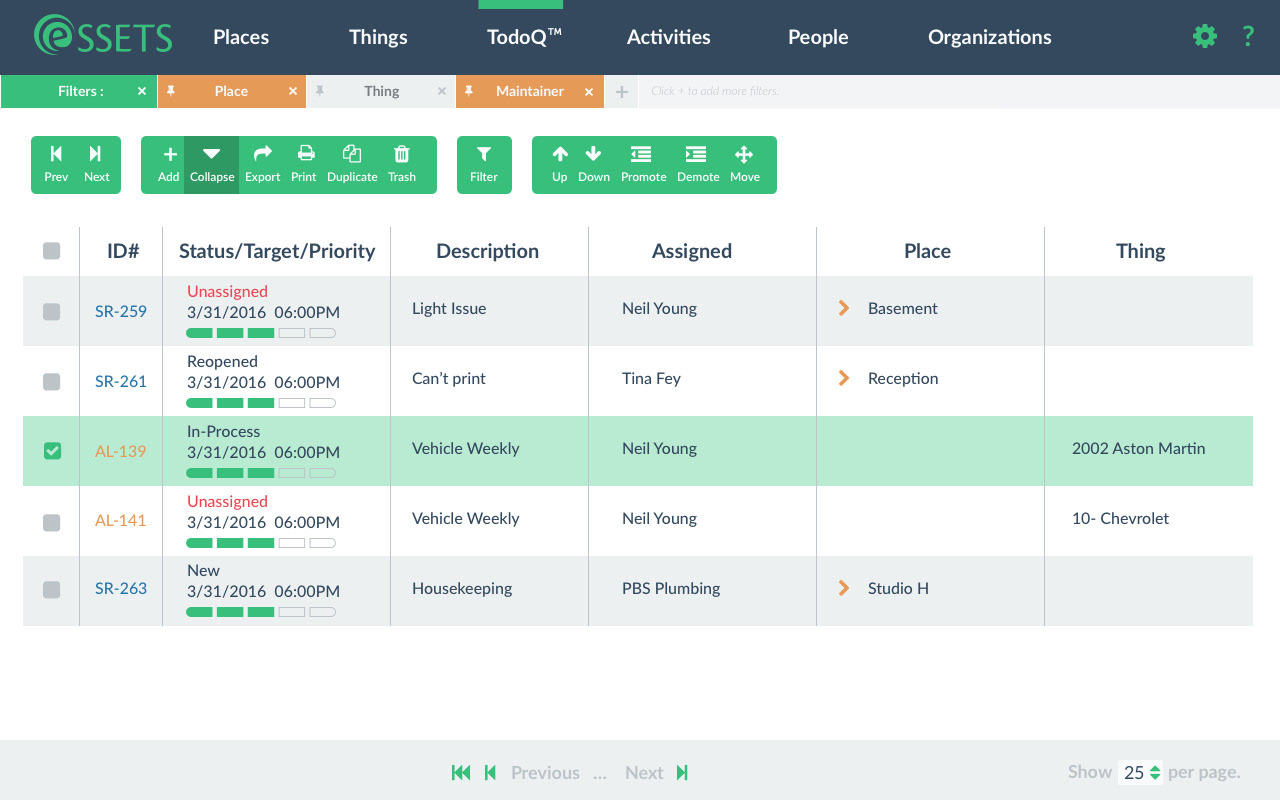The image size is (1280, 800).
Task: Open the Organizations menu
Action: (x=989, y=37)
